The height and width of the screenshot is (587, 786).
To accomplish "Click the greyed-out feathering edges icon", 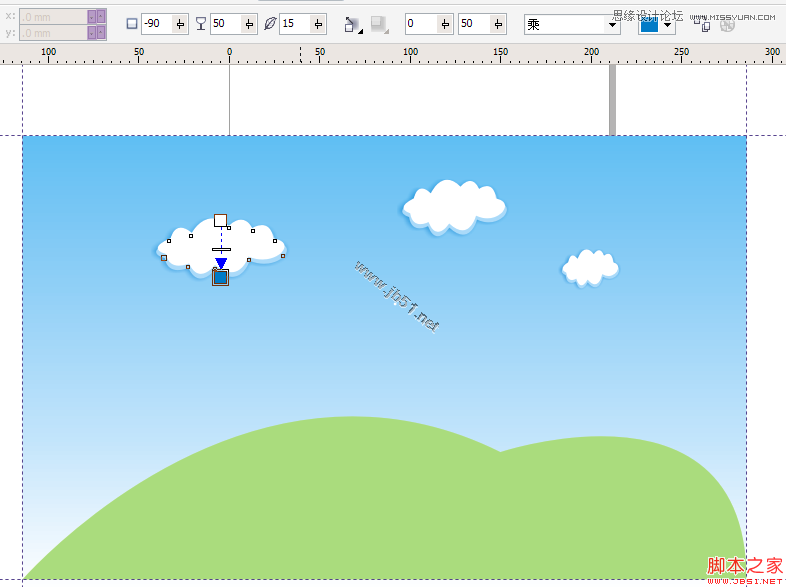I will click(379, 24).
